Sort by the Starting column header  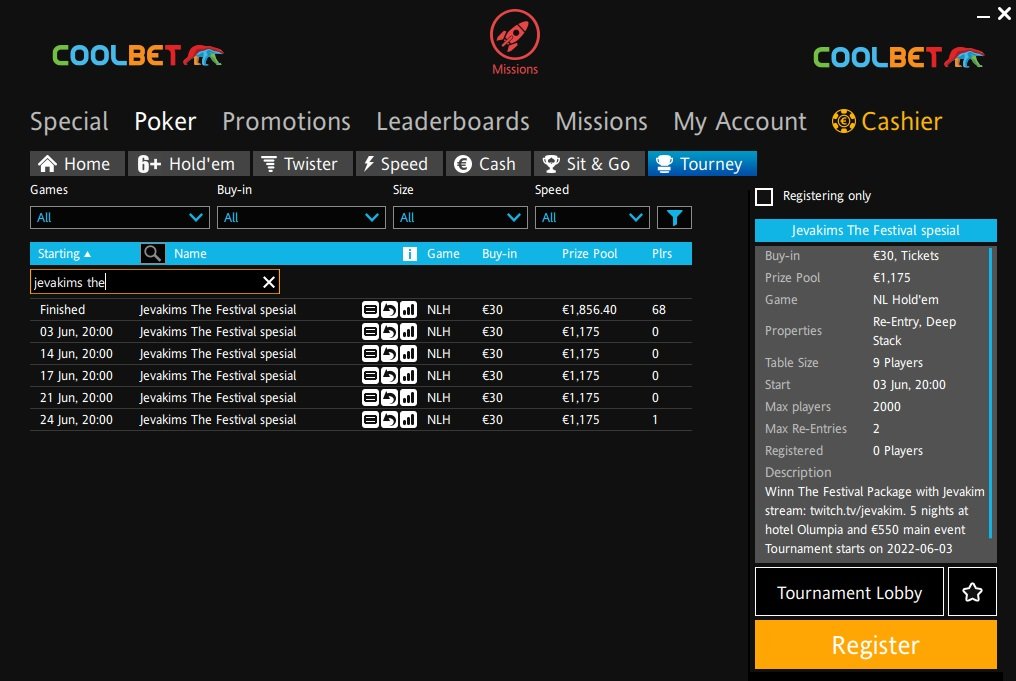[x=64, y=253]
